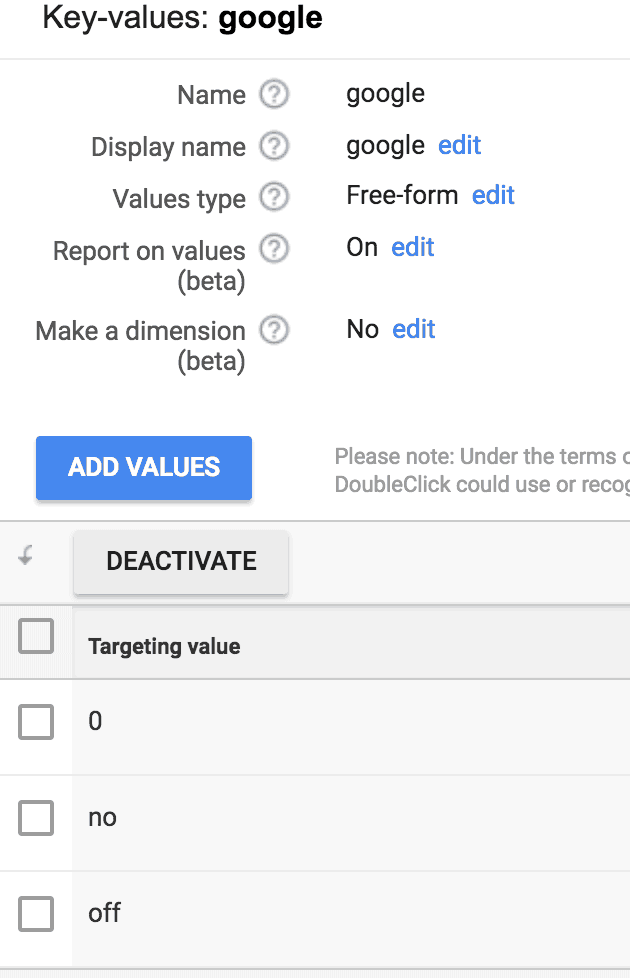Click the Report on values On text
The image size is (630, 978).
[x=362, y=247]
